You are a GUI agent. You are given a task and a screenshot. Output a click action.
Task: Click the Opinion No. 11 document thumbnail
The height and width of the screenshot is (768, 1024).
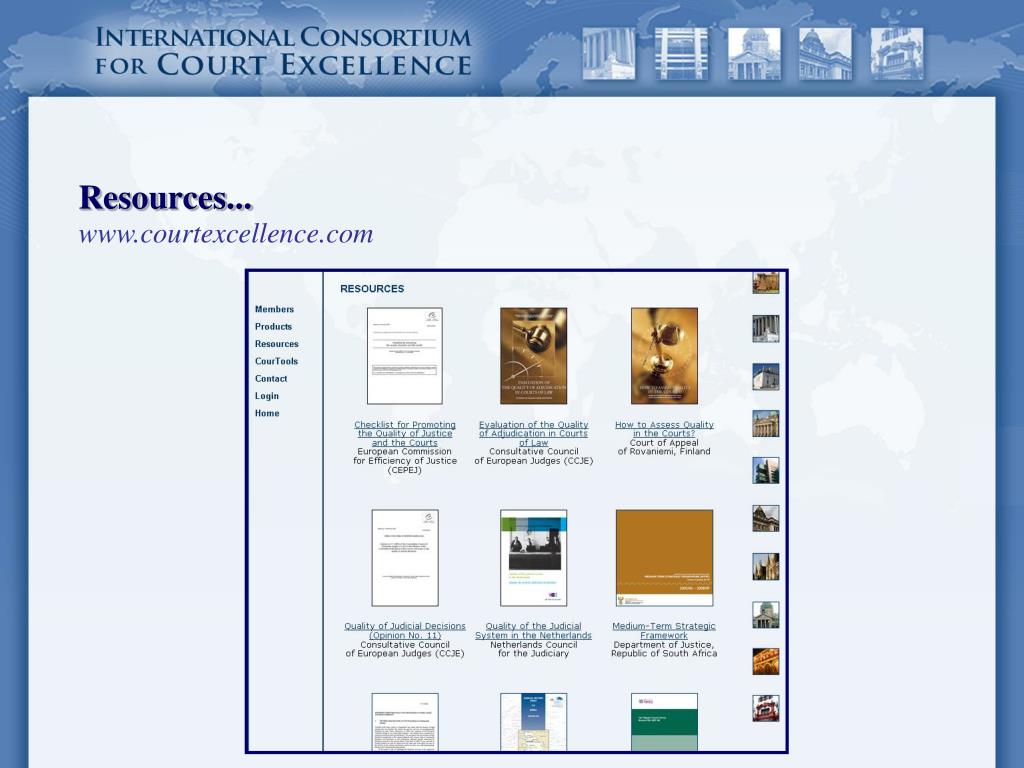(405, 558)
